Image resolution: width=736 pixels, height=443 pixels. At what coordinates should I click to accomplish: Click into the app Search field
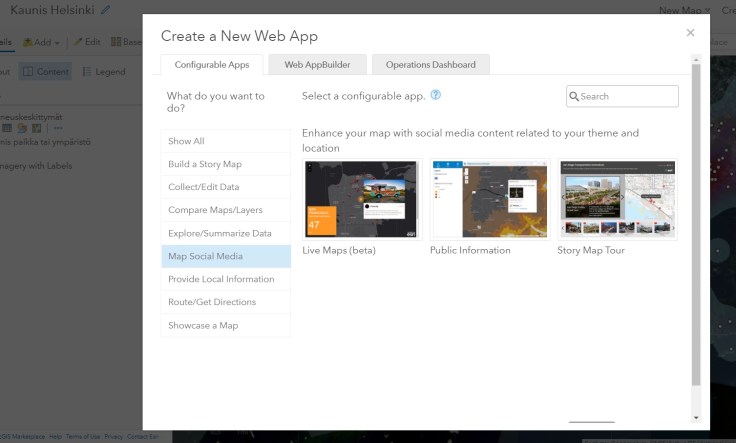pyautogui.click(x=628, y=97)
